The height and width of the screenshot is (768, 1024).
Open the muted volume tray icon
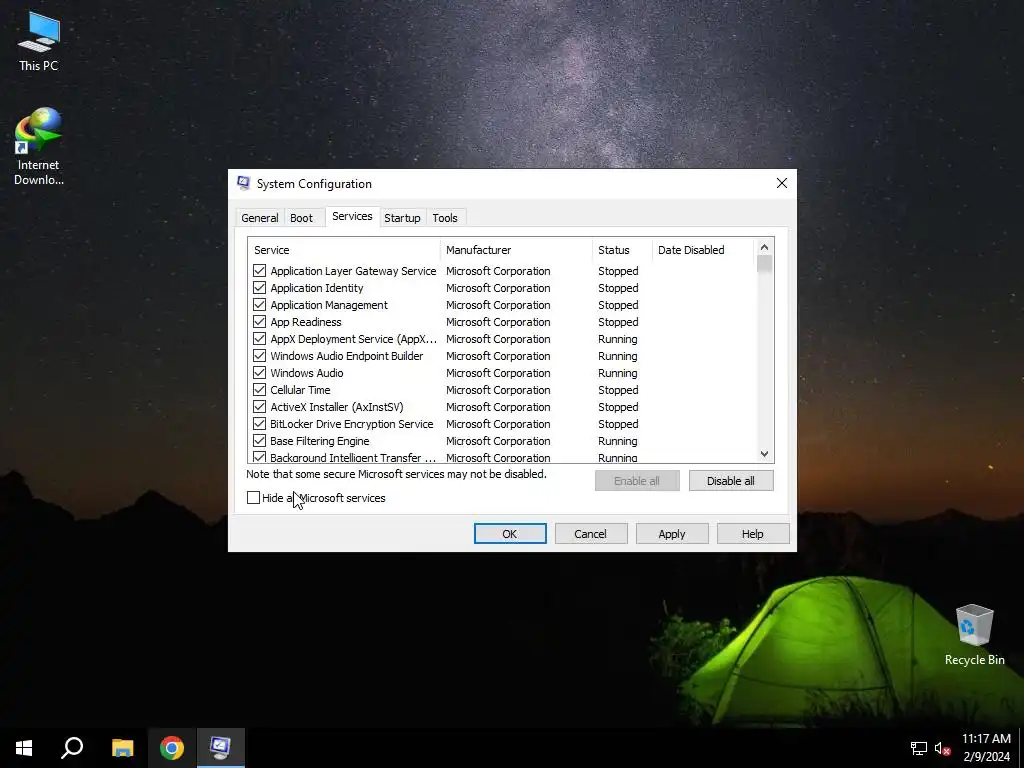coord(942,748)
